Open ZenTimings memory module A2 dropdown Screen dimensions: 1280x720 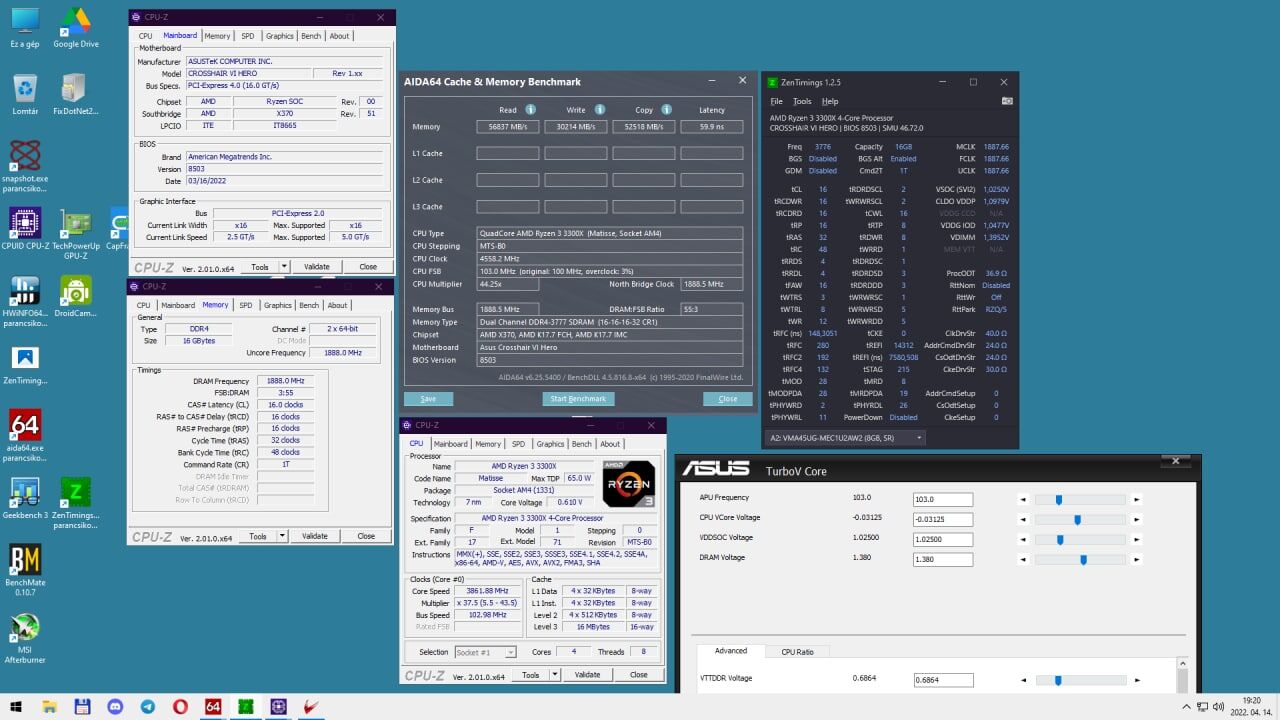click(x=845, y=438)
